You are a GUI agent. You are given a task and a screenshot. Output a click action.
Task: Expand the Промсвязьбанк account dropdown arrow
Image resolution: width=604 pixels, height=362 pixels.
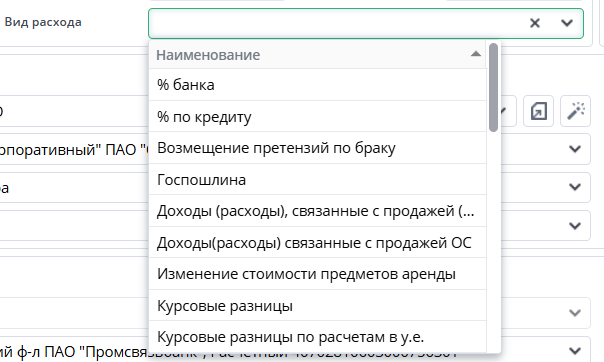pos(575,351)
